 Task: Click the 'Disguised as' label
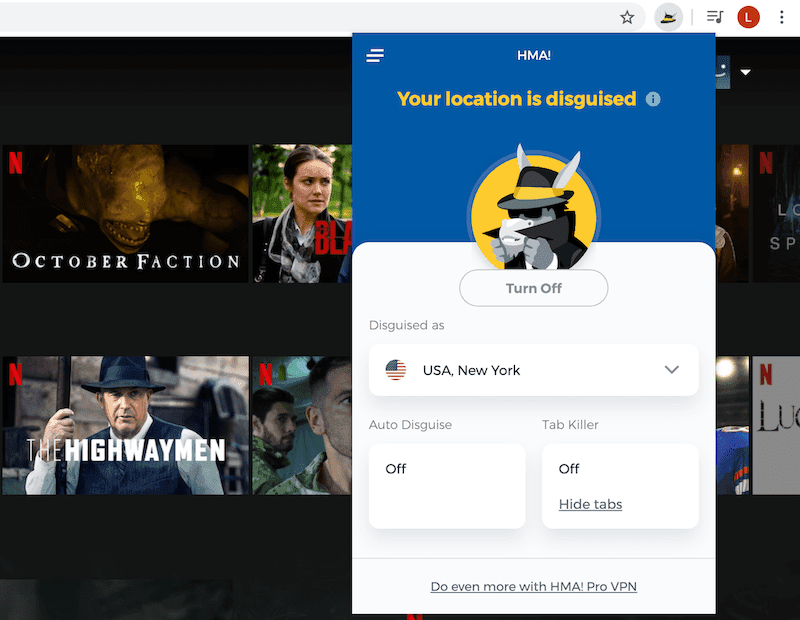[407, 325]
